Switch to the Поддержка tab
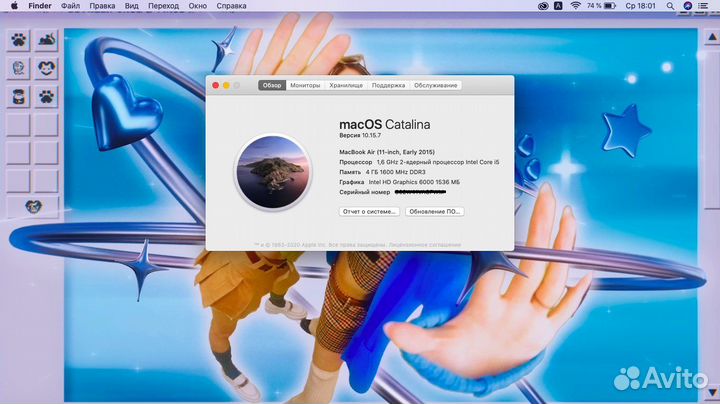 coord(388,85)
